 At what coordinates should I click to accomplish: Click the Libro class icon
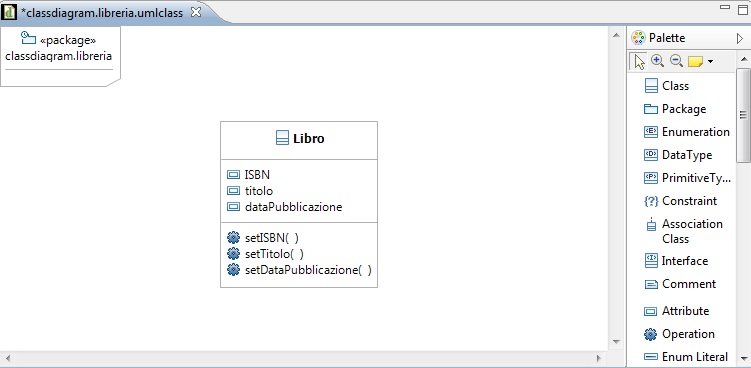click(x=283, y=138)
